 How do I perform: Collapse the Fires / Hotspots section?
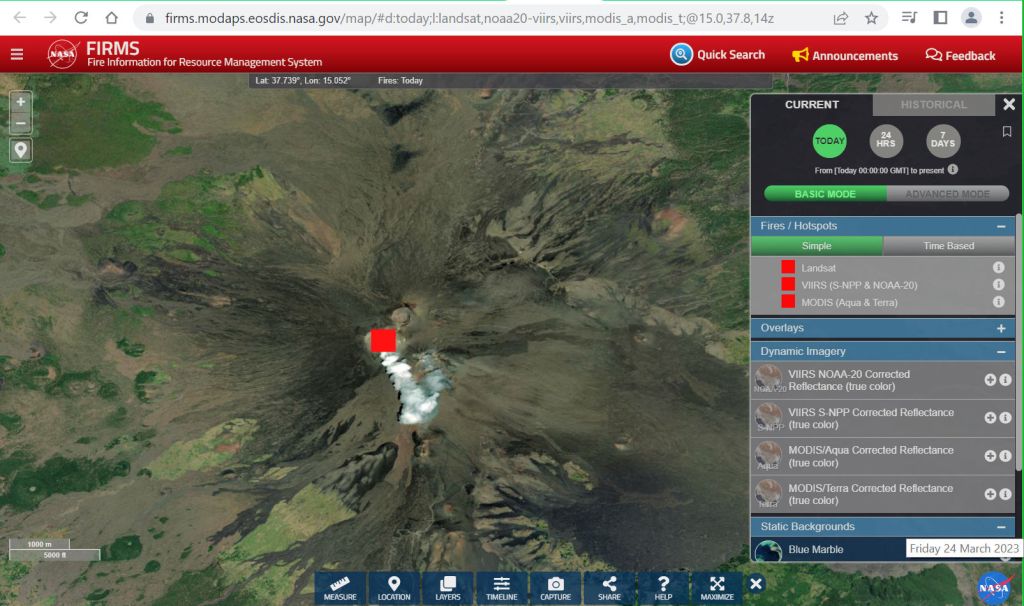(x=1000, y=227)
